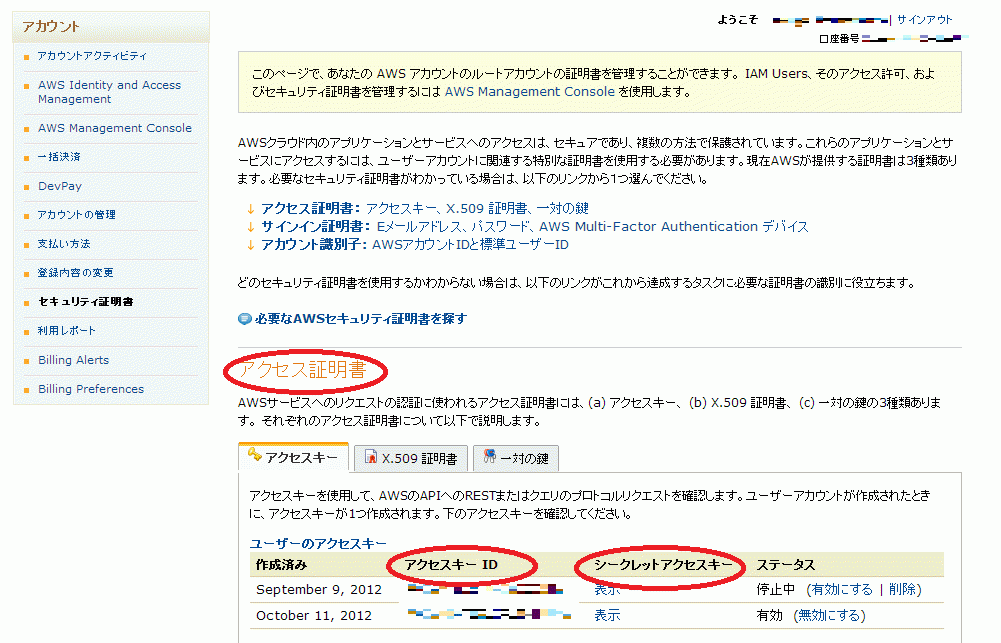This screenshot has height=643, width=1001.
Task: Click the アカウント sidebar heading
Action: pyautogui.click(x=51, y=27)
